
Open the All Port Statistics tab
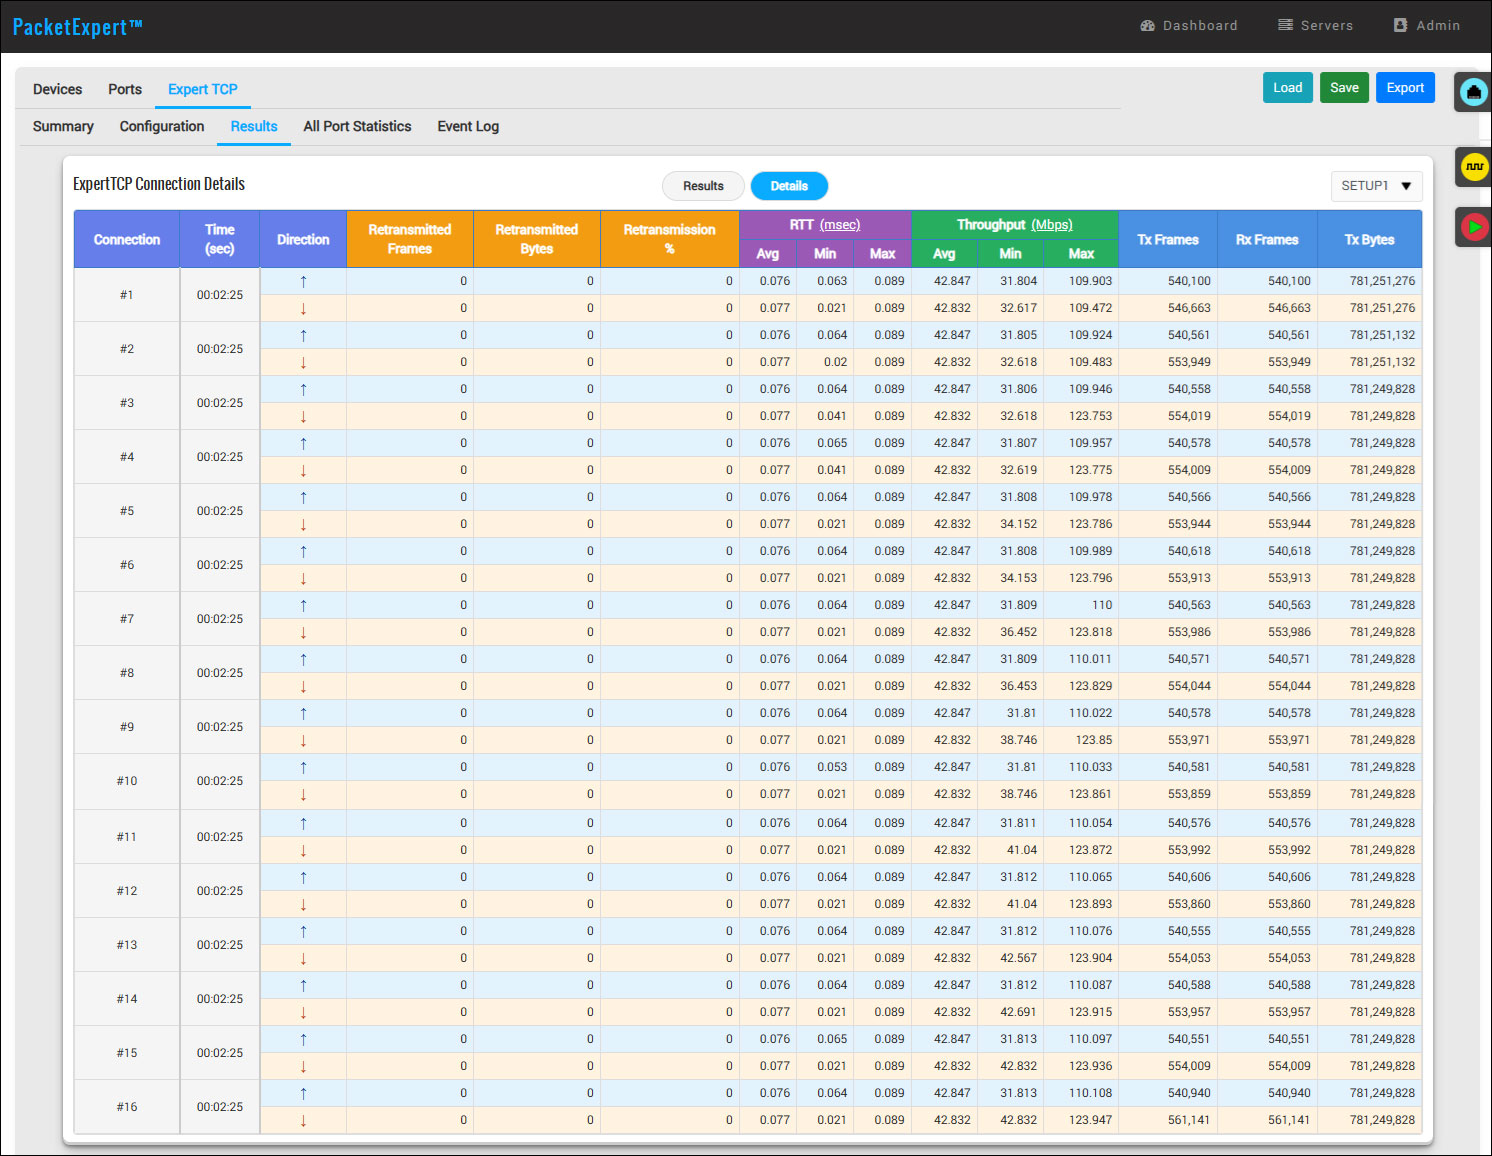[357, 126]
